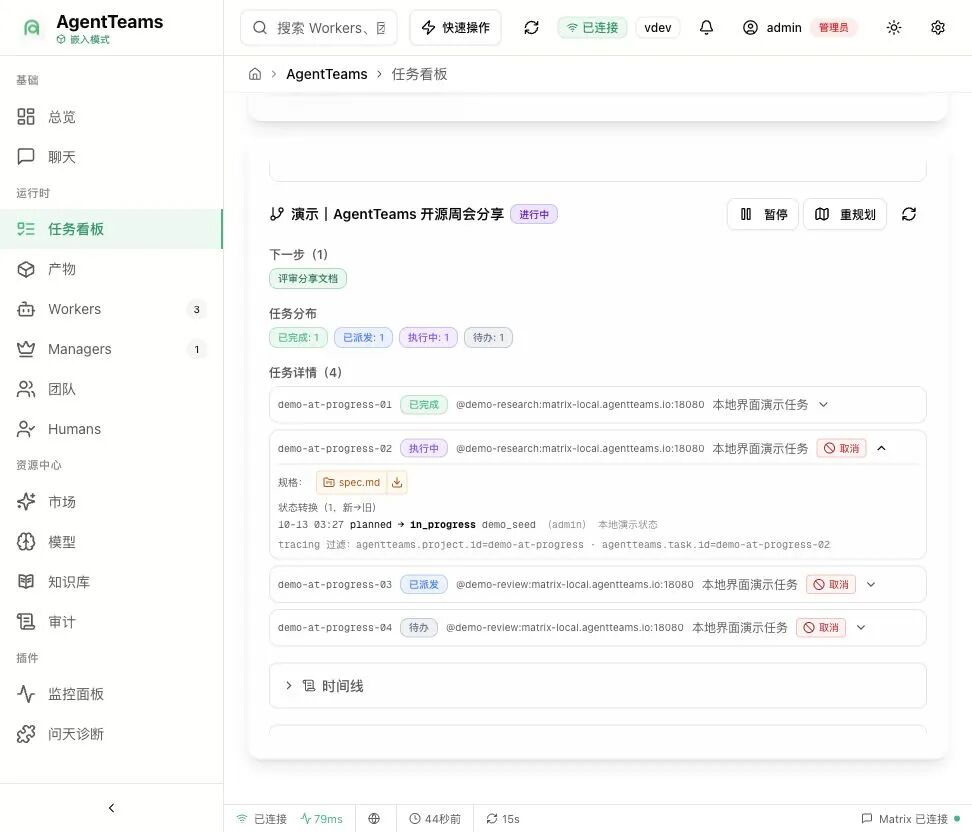The image size is (972, 832).
Task: Click the 待办: 1 distribution badge
Action: tap(488, 337)
